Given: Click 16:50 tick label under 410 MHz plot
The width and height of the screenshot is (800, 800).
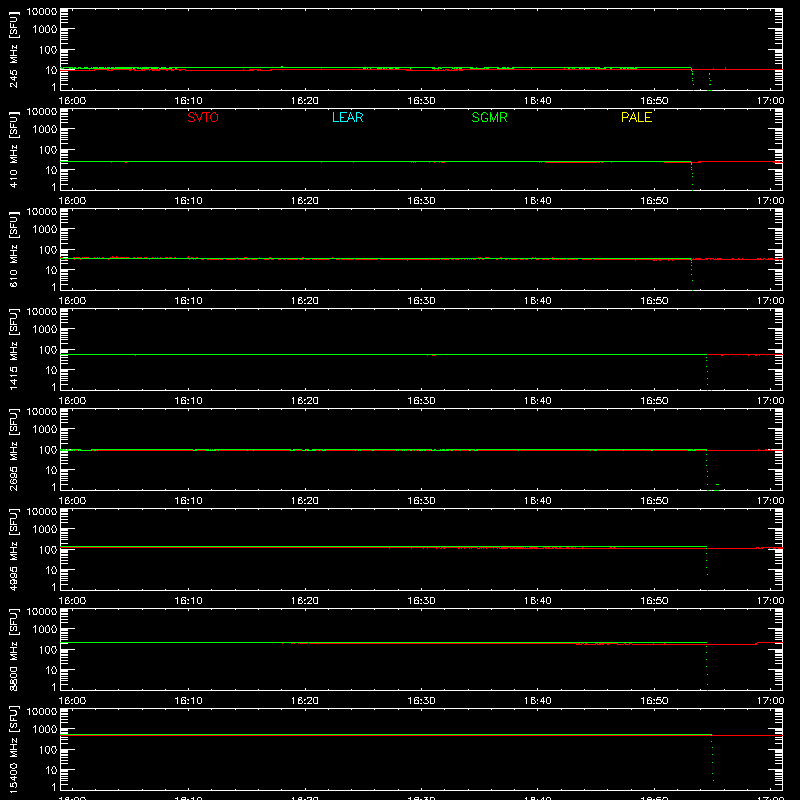Looking at the screenshot, I should pos(654,201).
